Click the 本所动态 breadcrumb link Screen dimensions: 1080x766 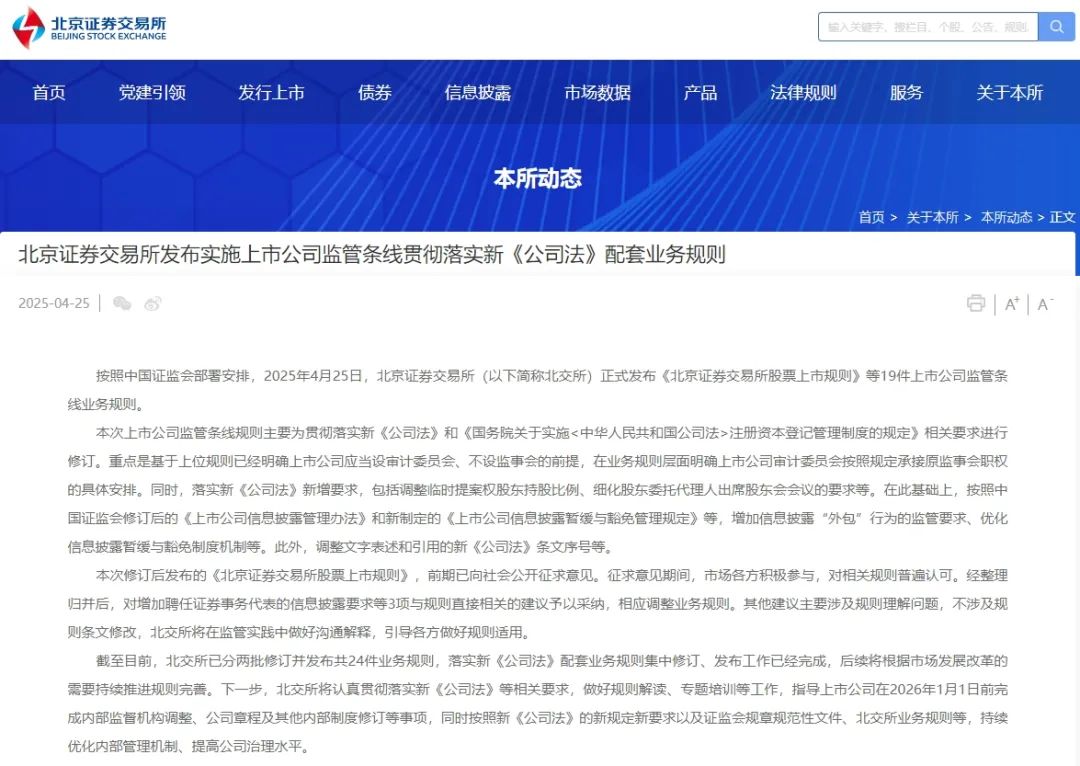pos(1010,216)
